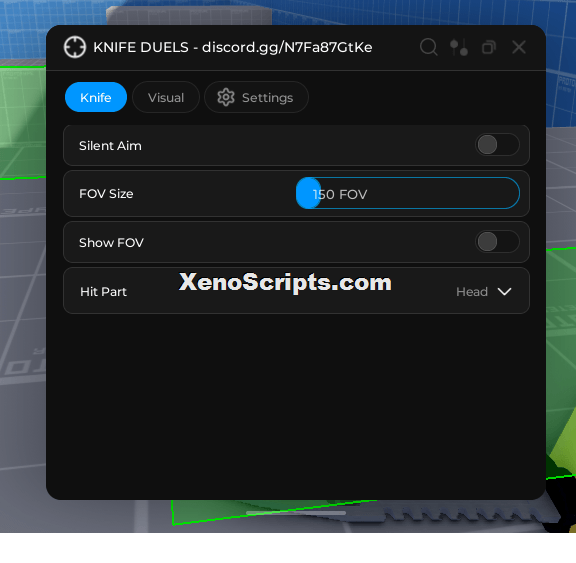
Task: Click the Hit Part label
Action: click(103, 292)
